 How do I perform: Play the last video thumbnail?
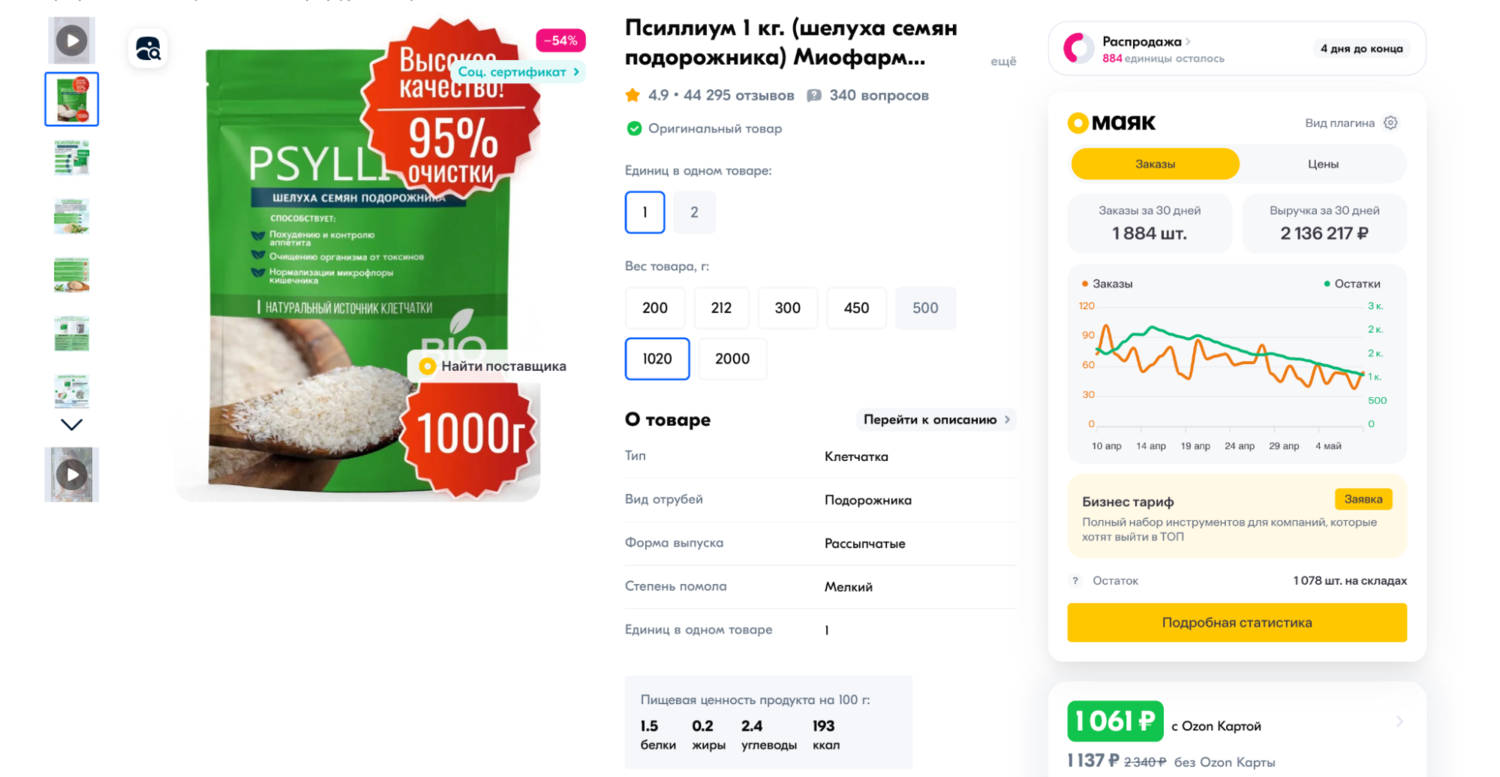click(x=71, y=474)
